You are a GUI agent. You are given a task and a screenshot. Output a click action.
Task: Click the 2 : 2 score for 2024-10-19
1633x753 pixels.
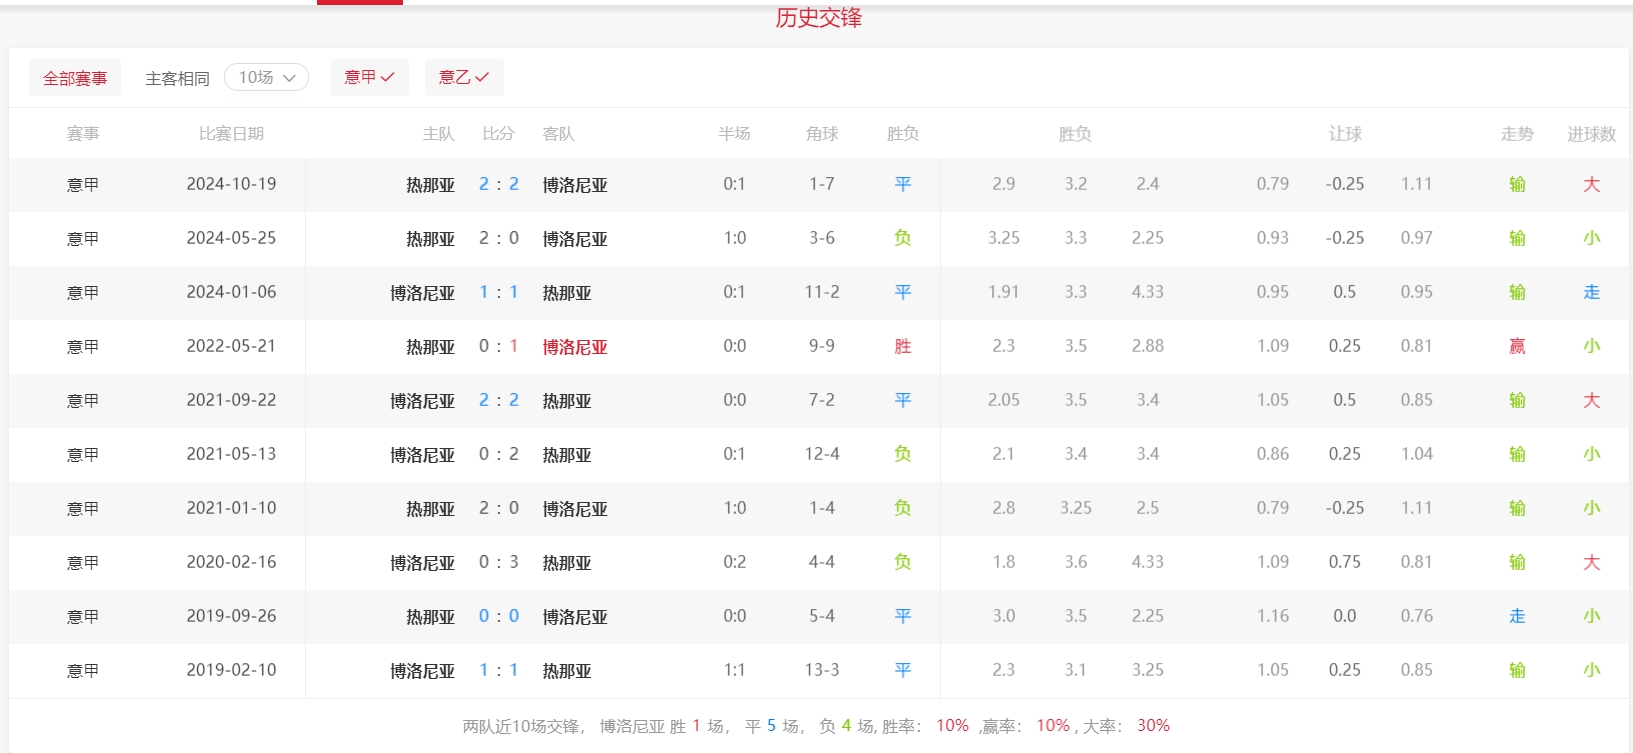coord(498,184)
